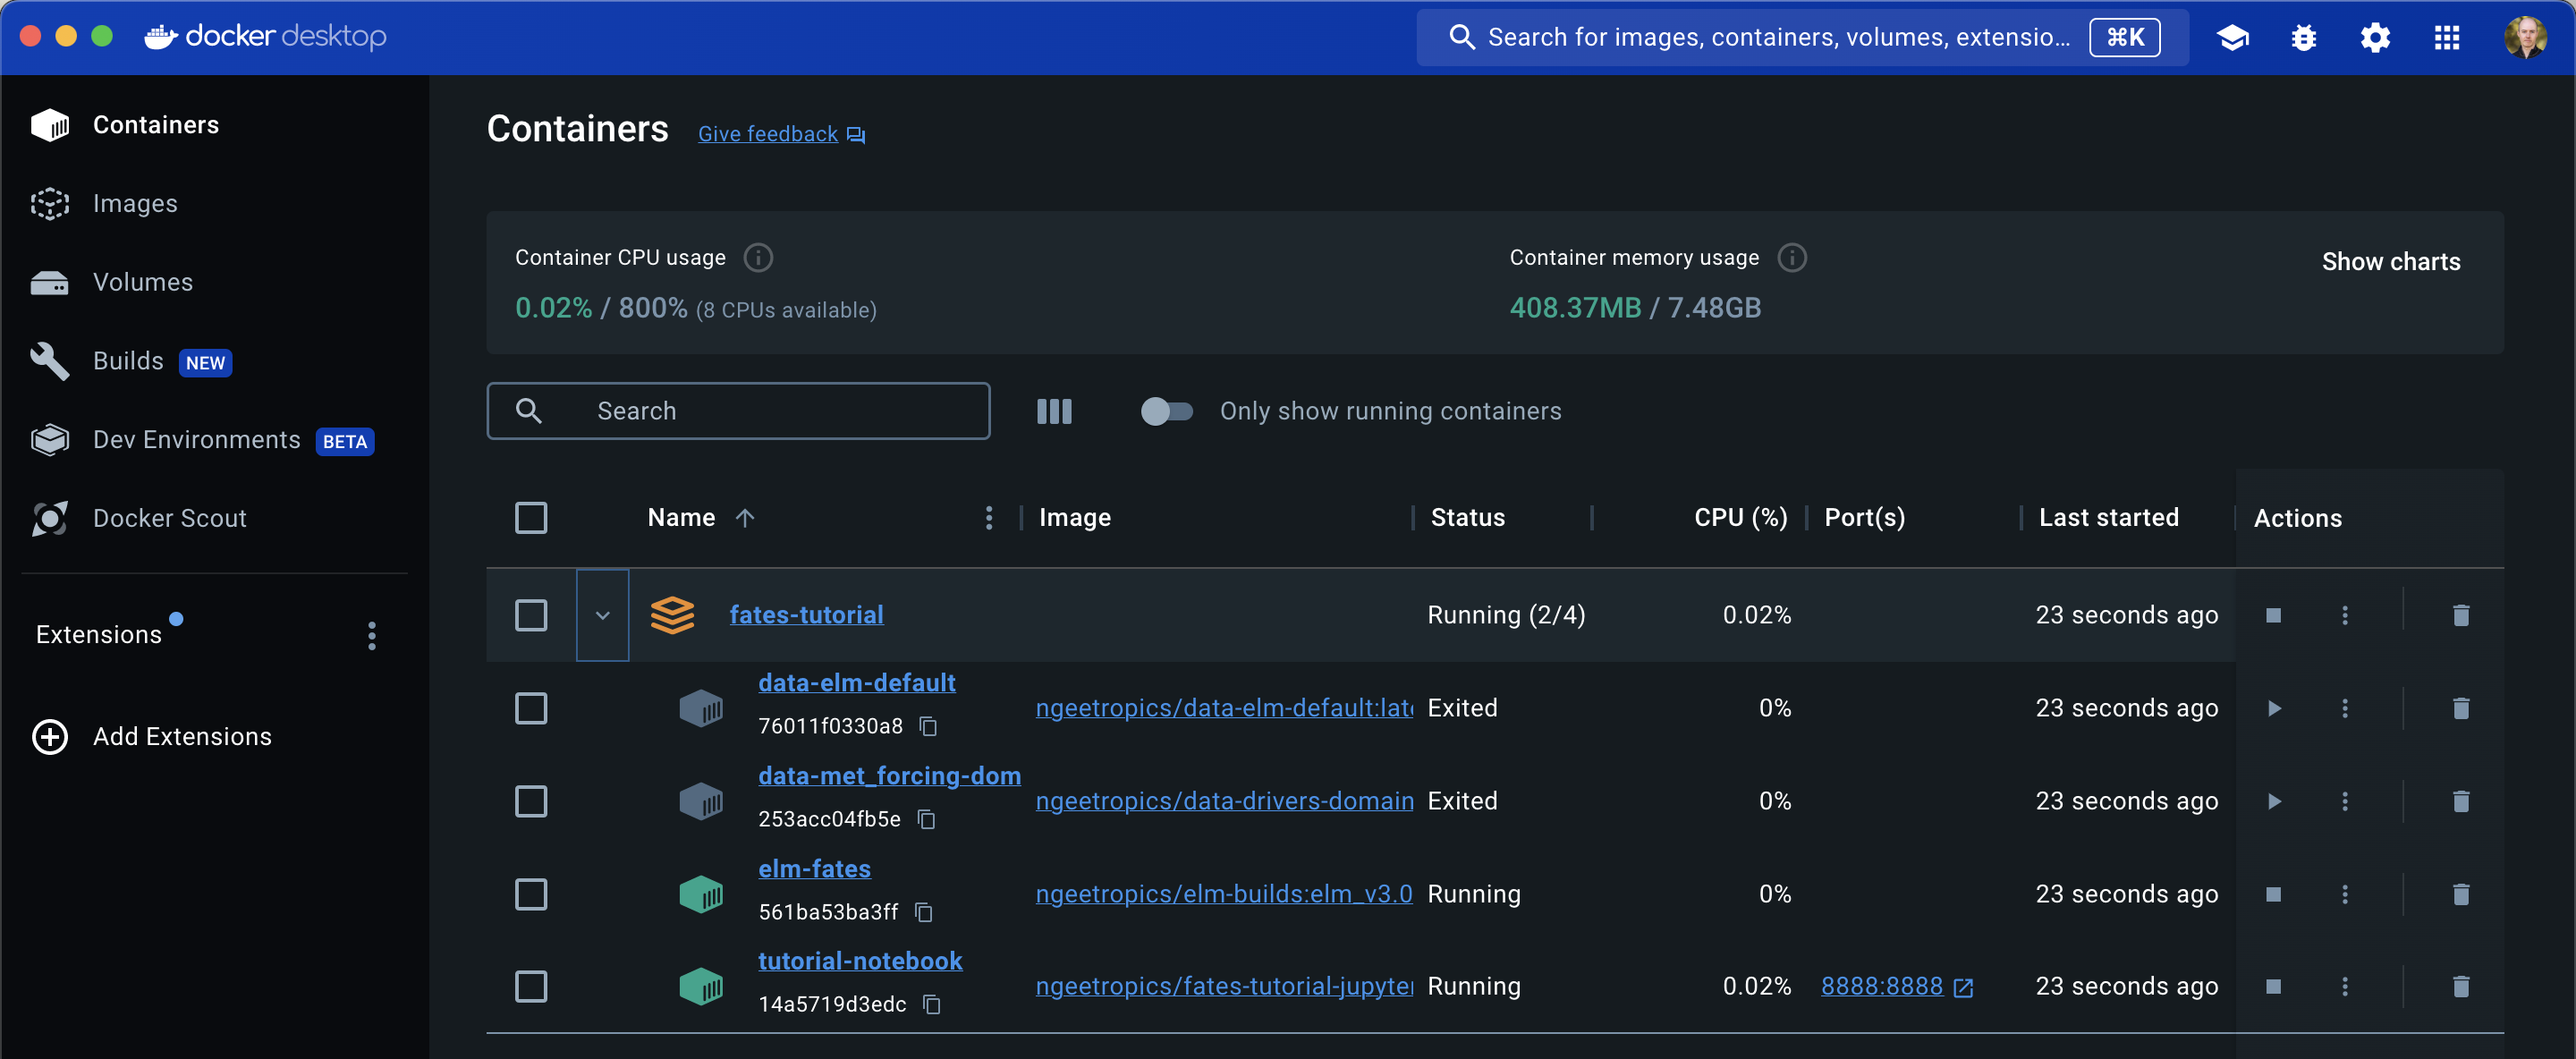The width and height of the screenshot is (2576, 1059).
Task: Copy container ID 76011f0330a8
Action: pos(928,726)
